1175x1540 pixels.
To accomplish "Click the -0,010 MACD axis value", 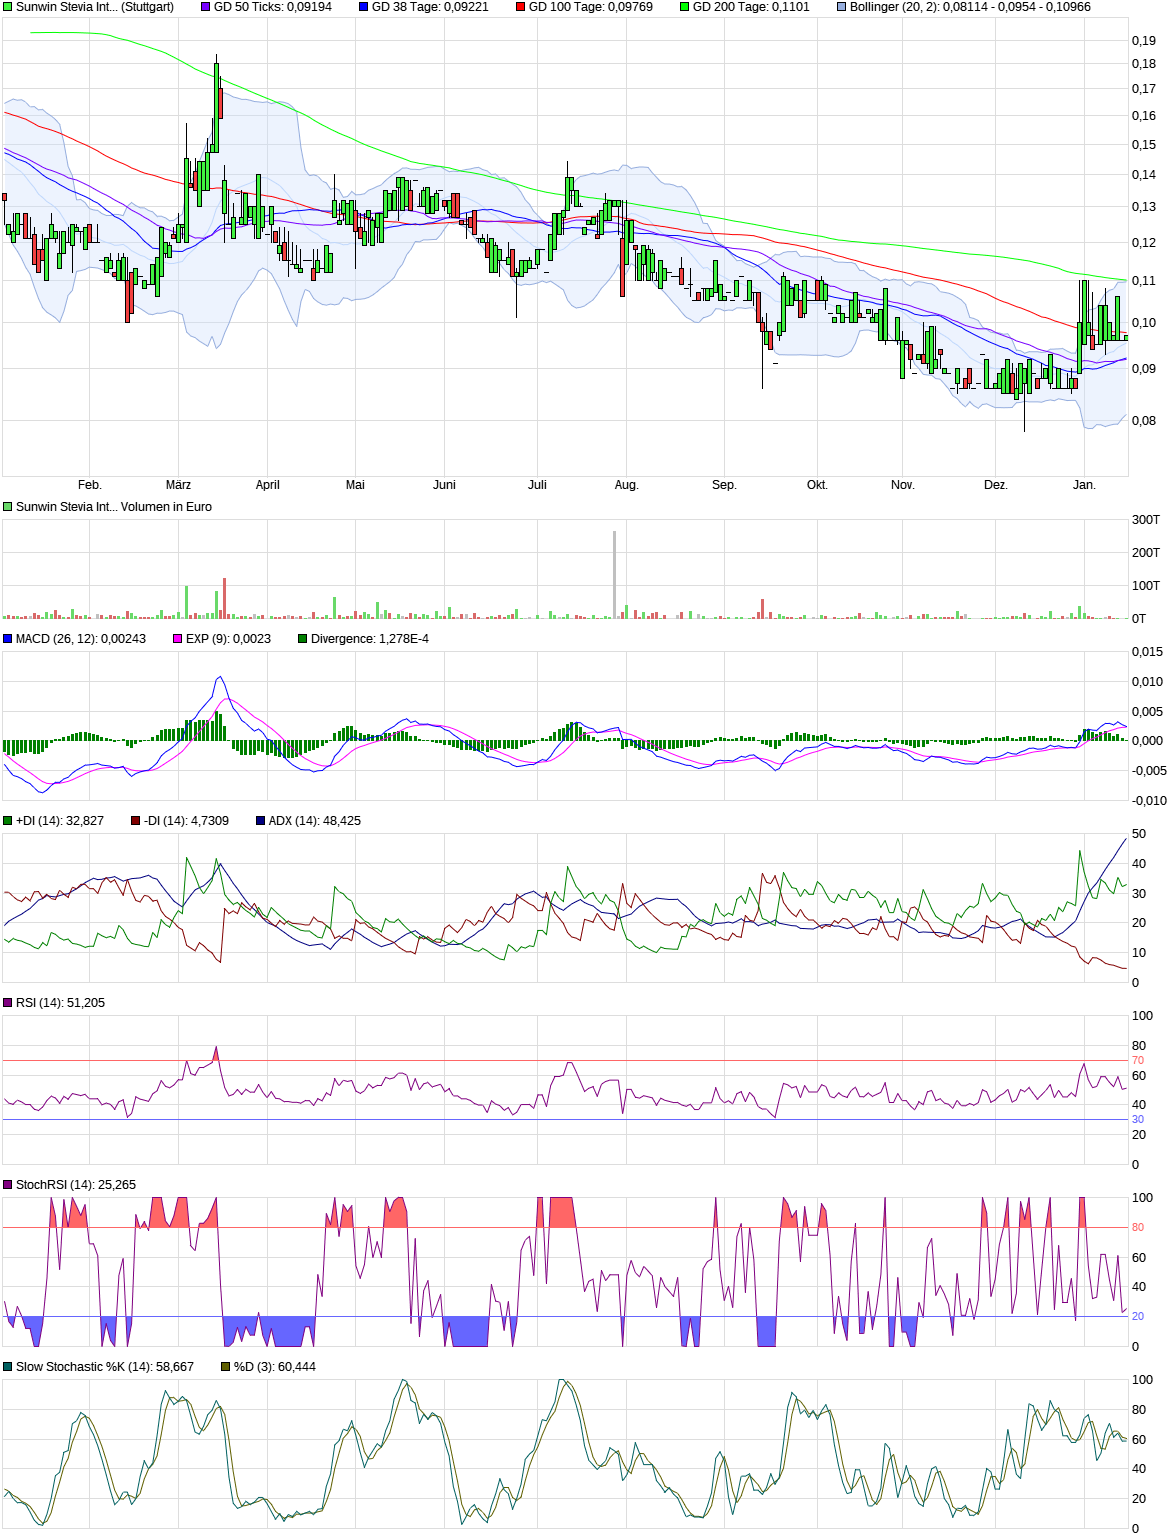I will pyautogui.click(x=1150, y=800).
